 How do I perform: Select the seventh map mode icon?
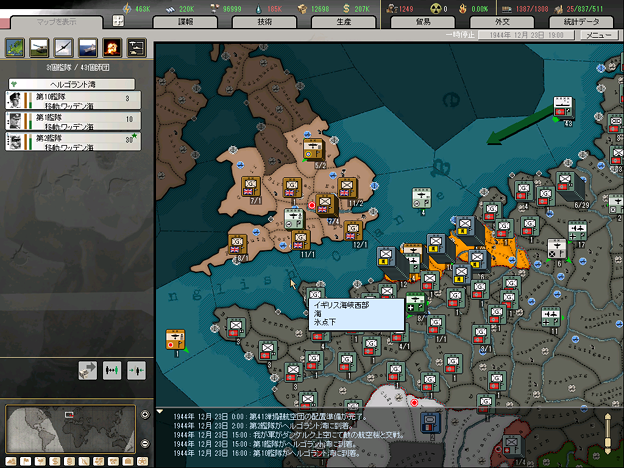pos(99,461)
